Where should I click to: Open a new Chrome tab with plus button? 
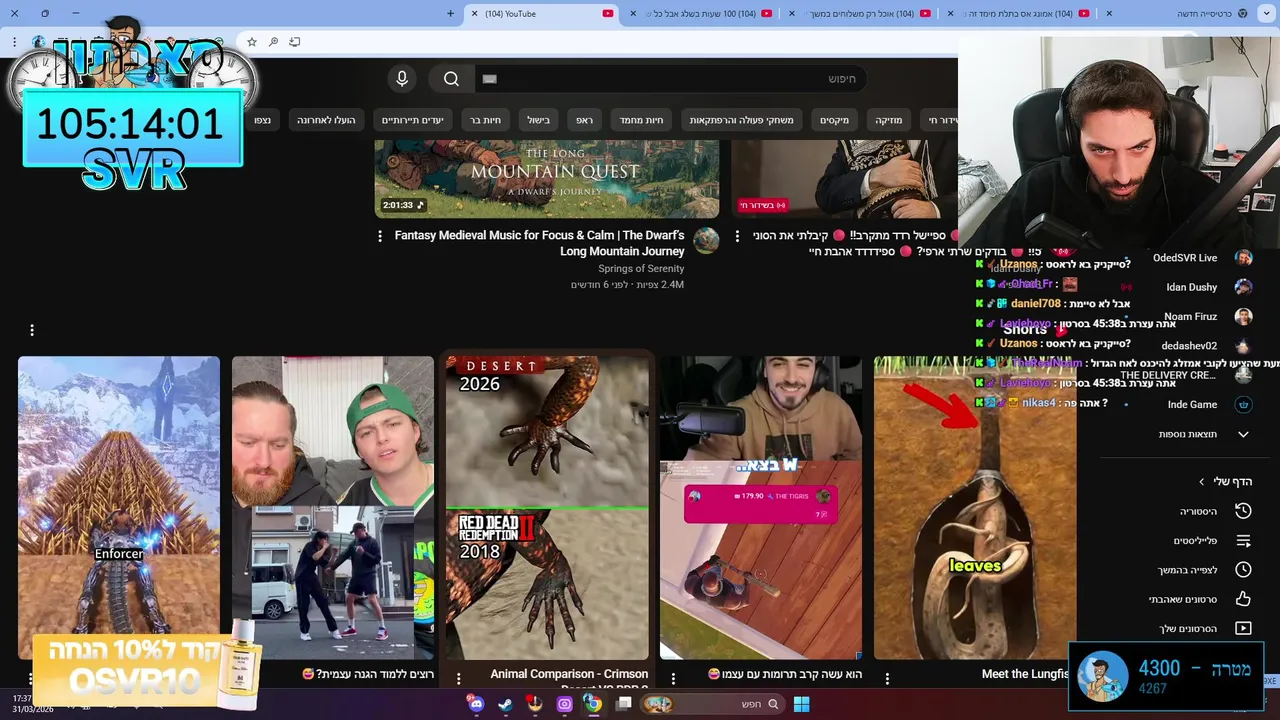click(x=450, y=14)
